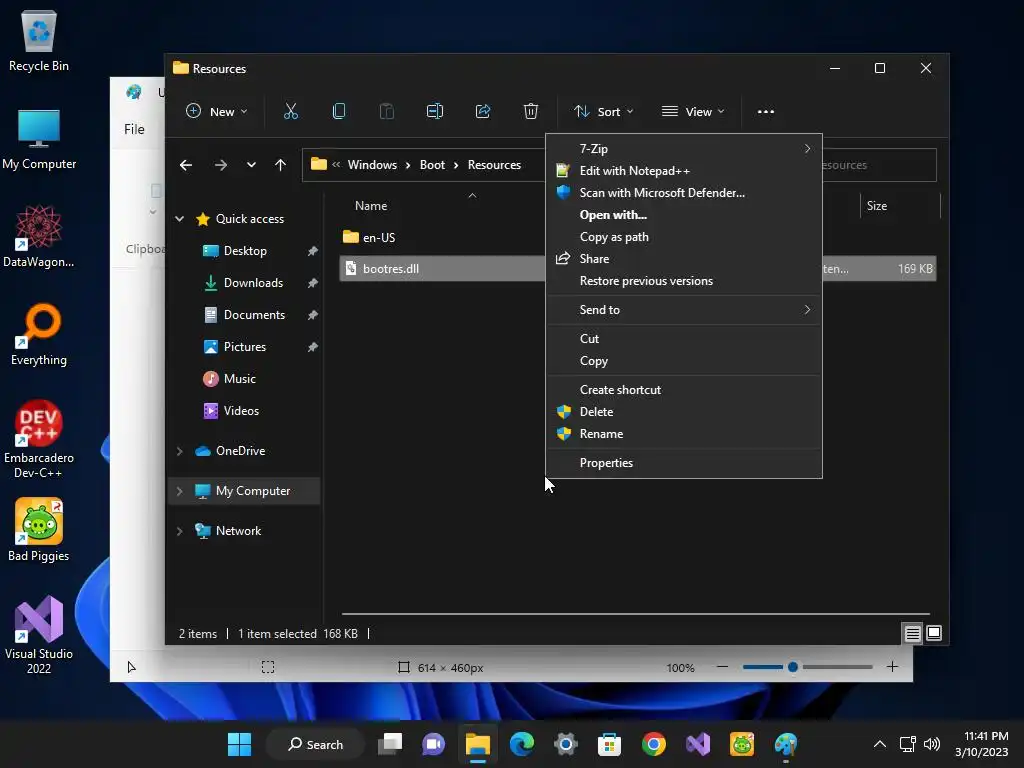Select Embarcadero Dev-C++ desktop shortcut
Viewport: 1024px width, 768px height.
(x=39, y=439)
